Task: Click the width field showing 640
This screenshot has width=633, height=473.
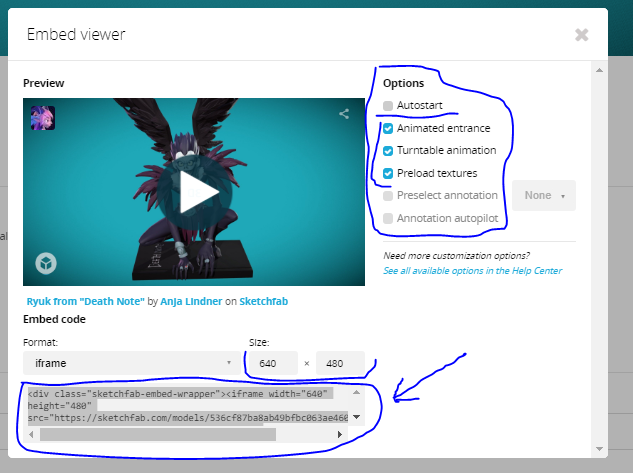Action: pos(273,363)
